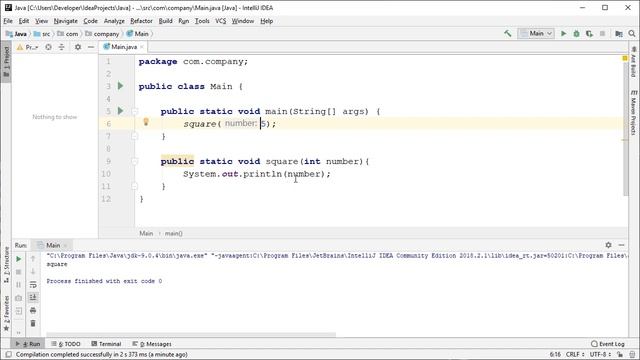The image size is (640, 360).
Task: Close the Main.java editor tab
Action: (142, 47)
